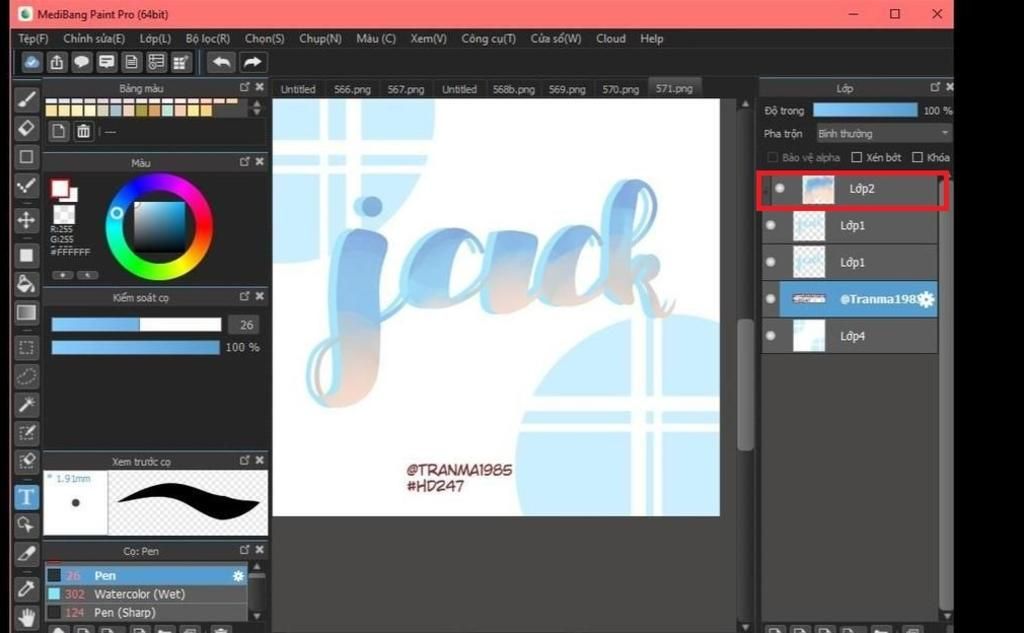The height and width of the screenshot is (633, 1024).
Task: Click the Undo arrow in toolbar
Action: point(221,63)
